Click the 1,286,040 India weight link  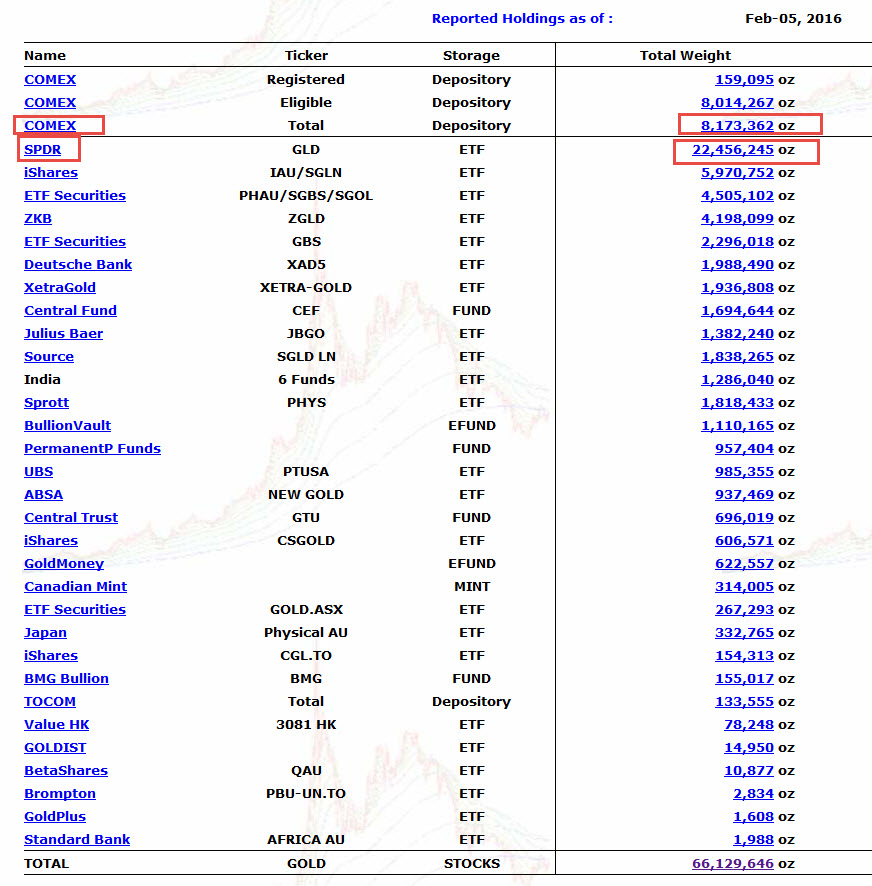point(737,380)
